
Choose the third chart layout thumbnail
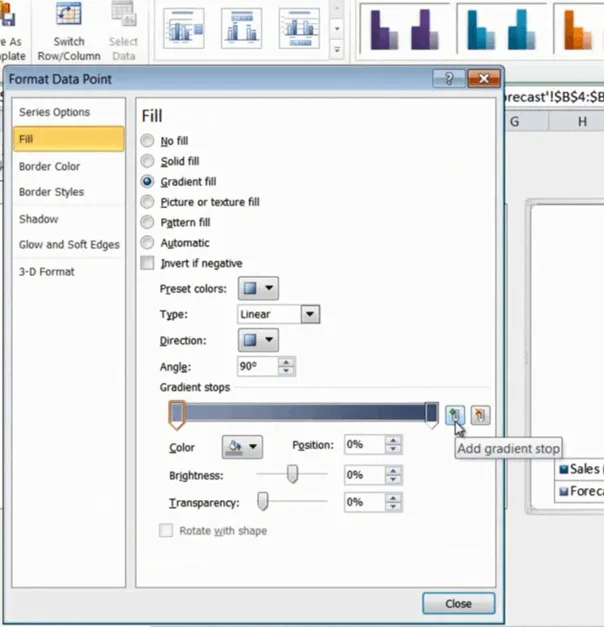point(299,28)
